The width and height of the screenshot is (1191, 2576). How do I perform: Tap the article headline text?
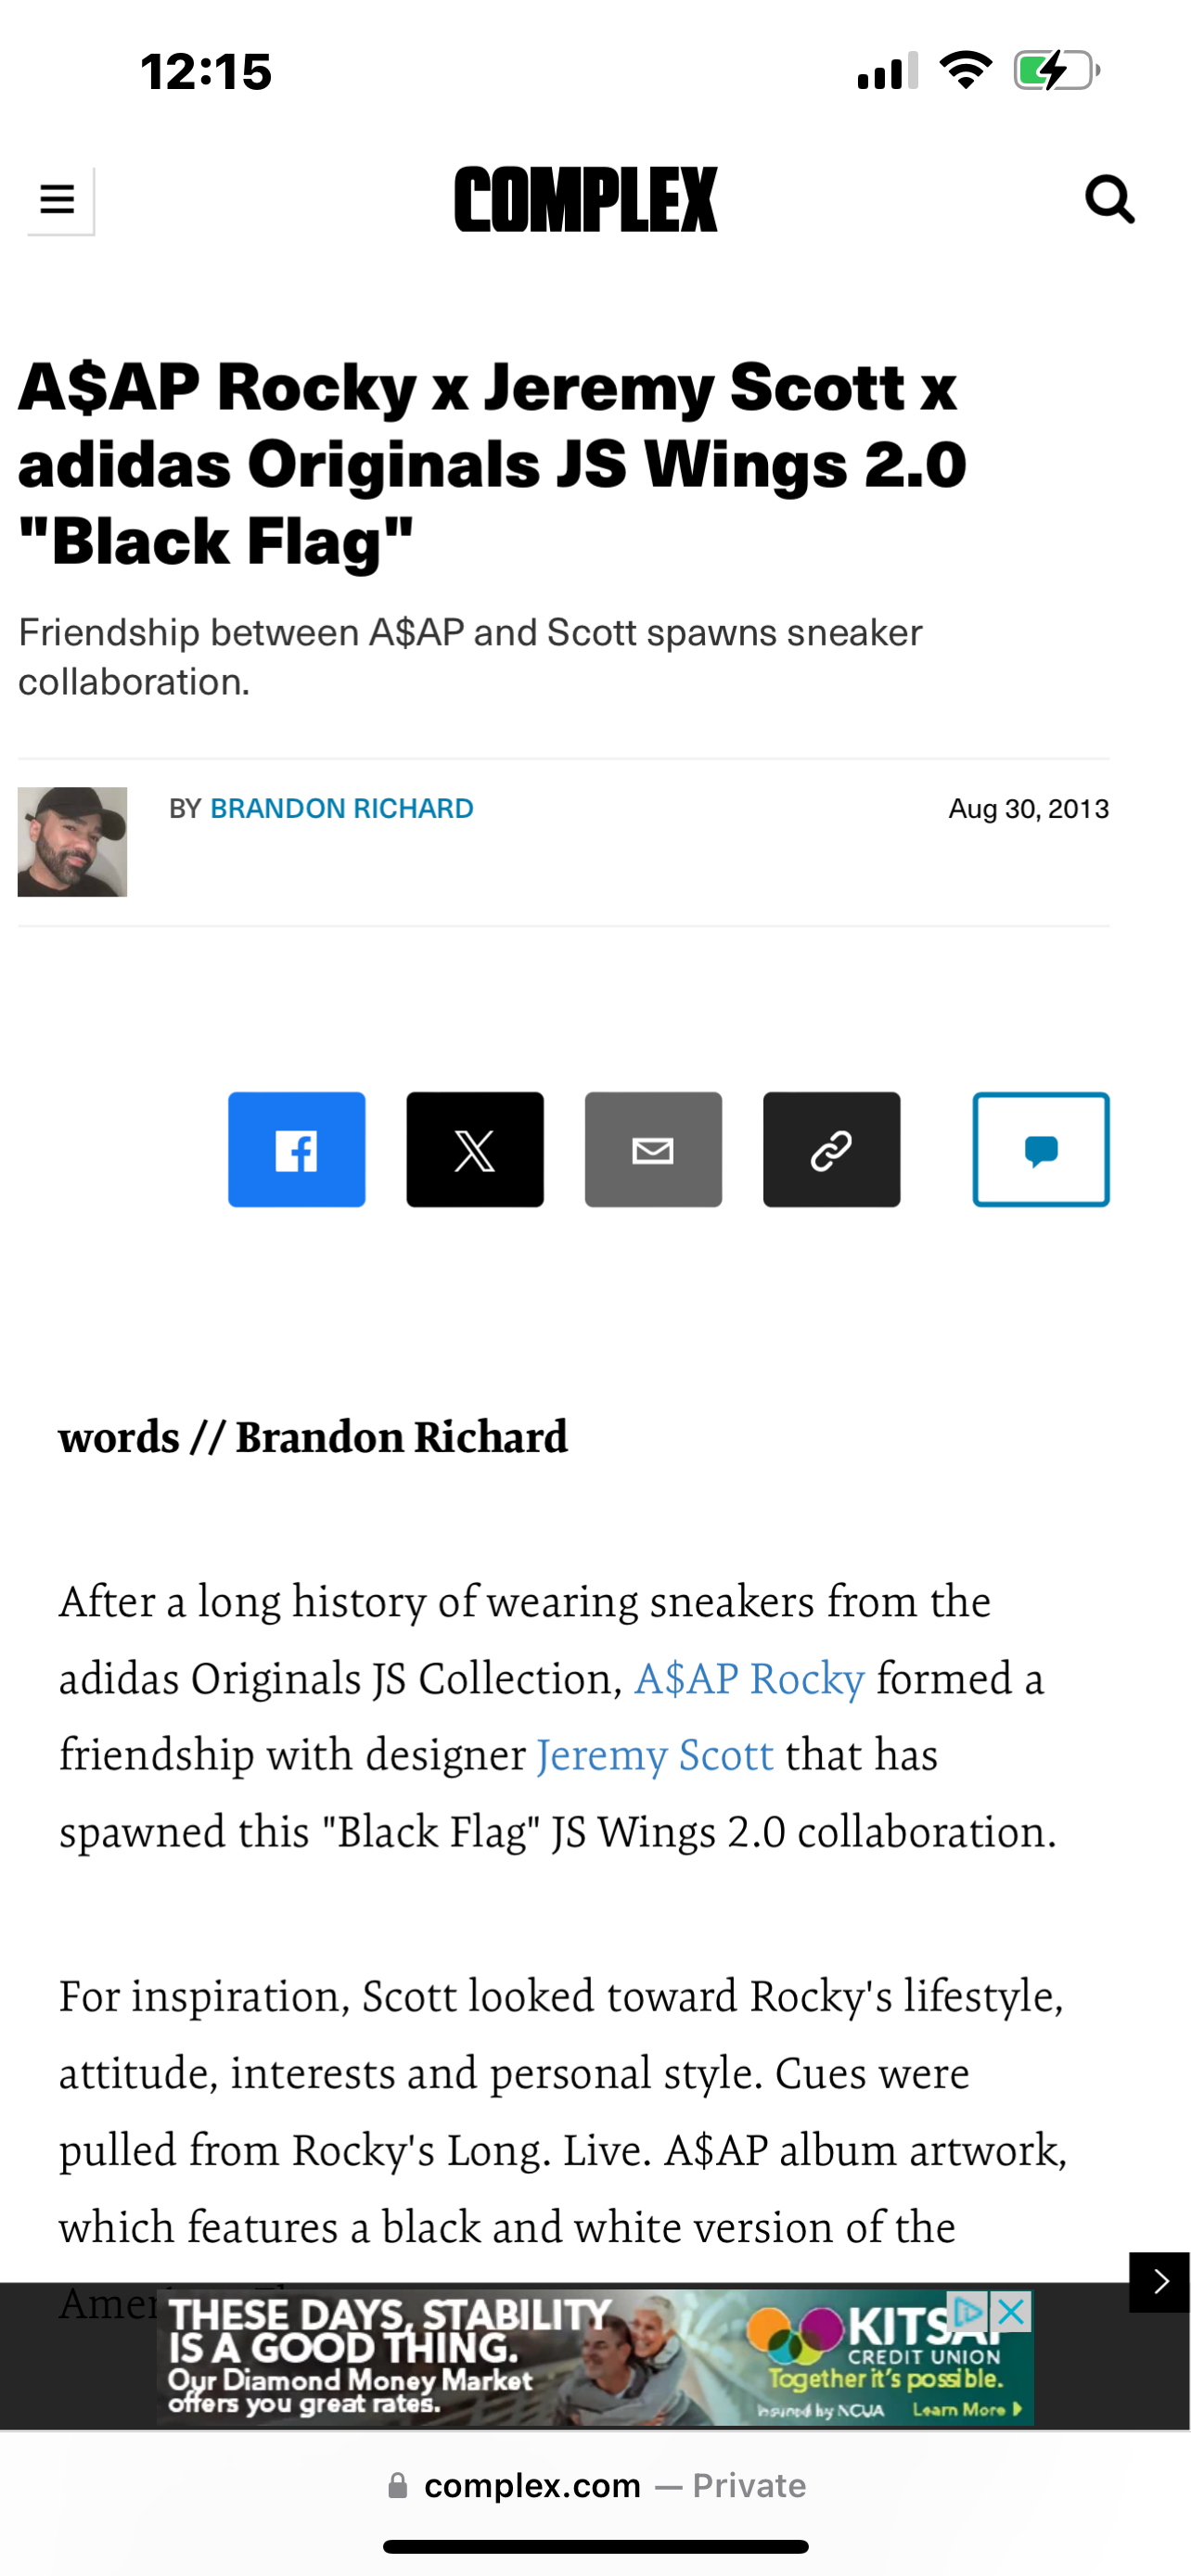coord(492,464)
